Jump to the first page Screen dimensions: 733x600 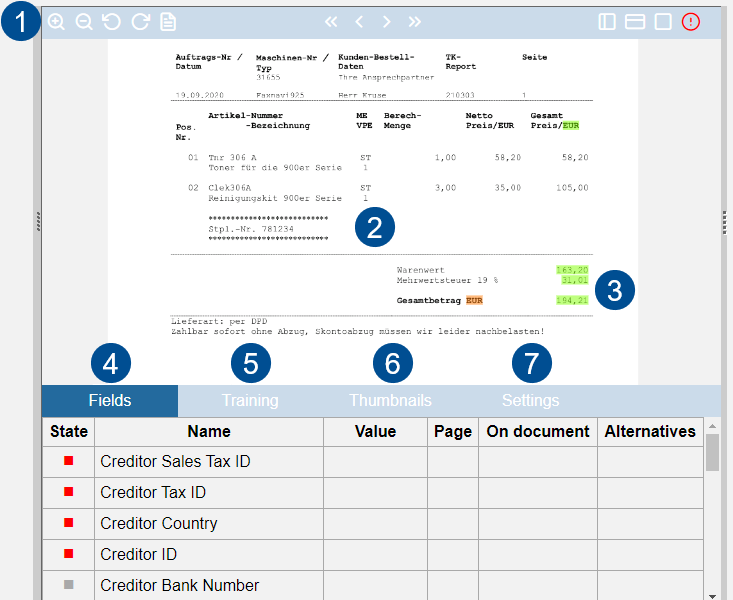(331, 21)
